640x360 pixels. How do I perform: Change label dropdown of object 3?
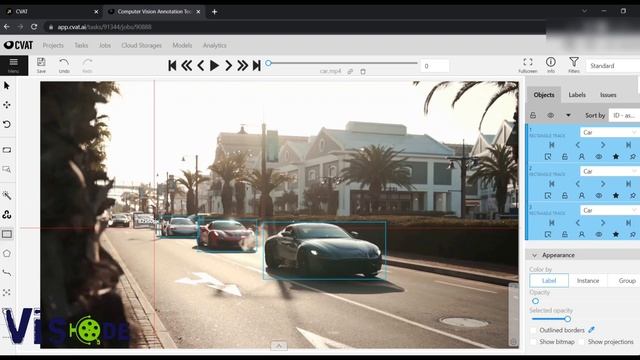(x=609, y=210)
